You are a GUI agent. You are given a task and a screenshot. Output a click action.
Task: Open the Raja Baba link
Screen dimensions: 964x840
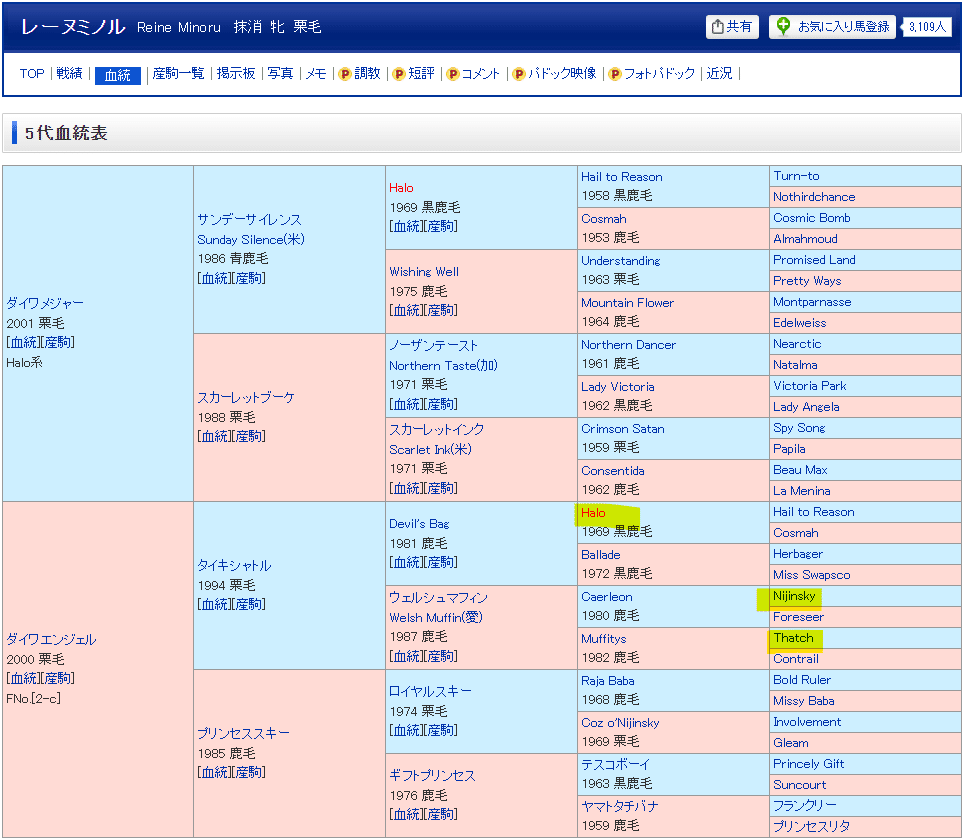click(607, 681)
